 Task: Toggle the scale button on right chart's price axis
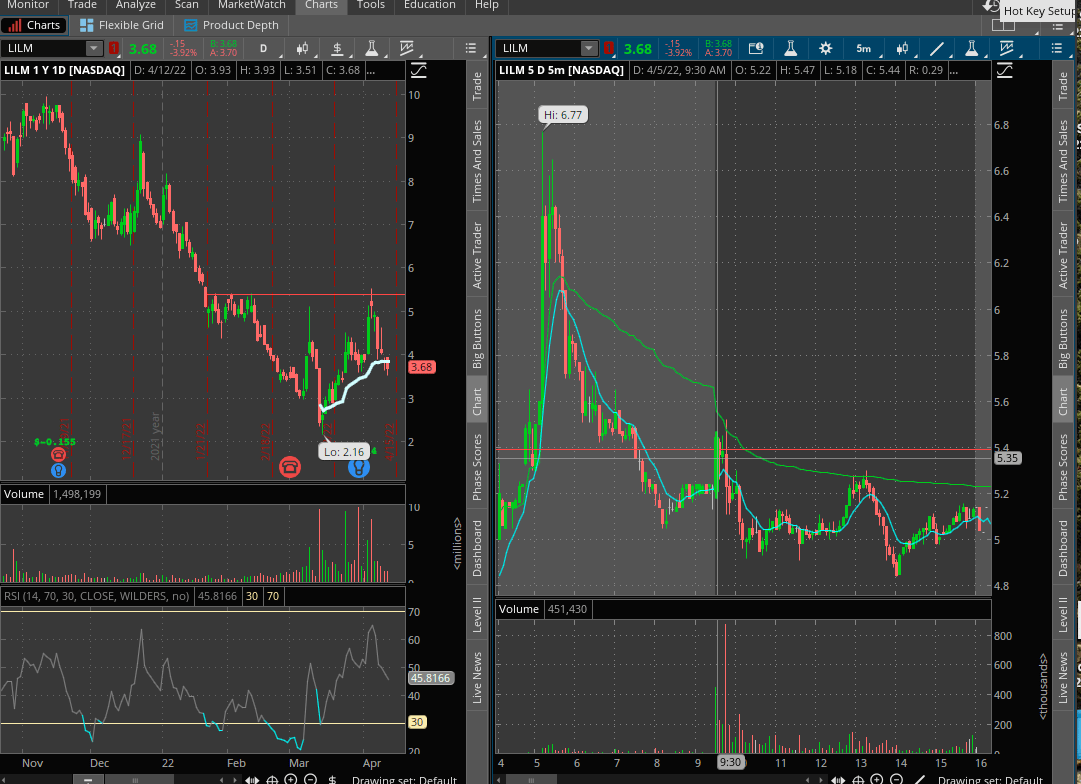[1005, 70]
